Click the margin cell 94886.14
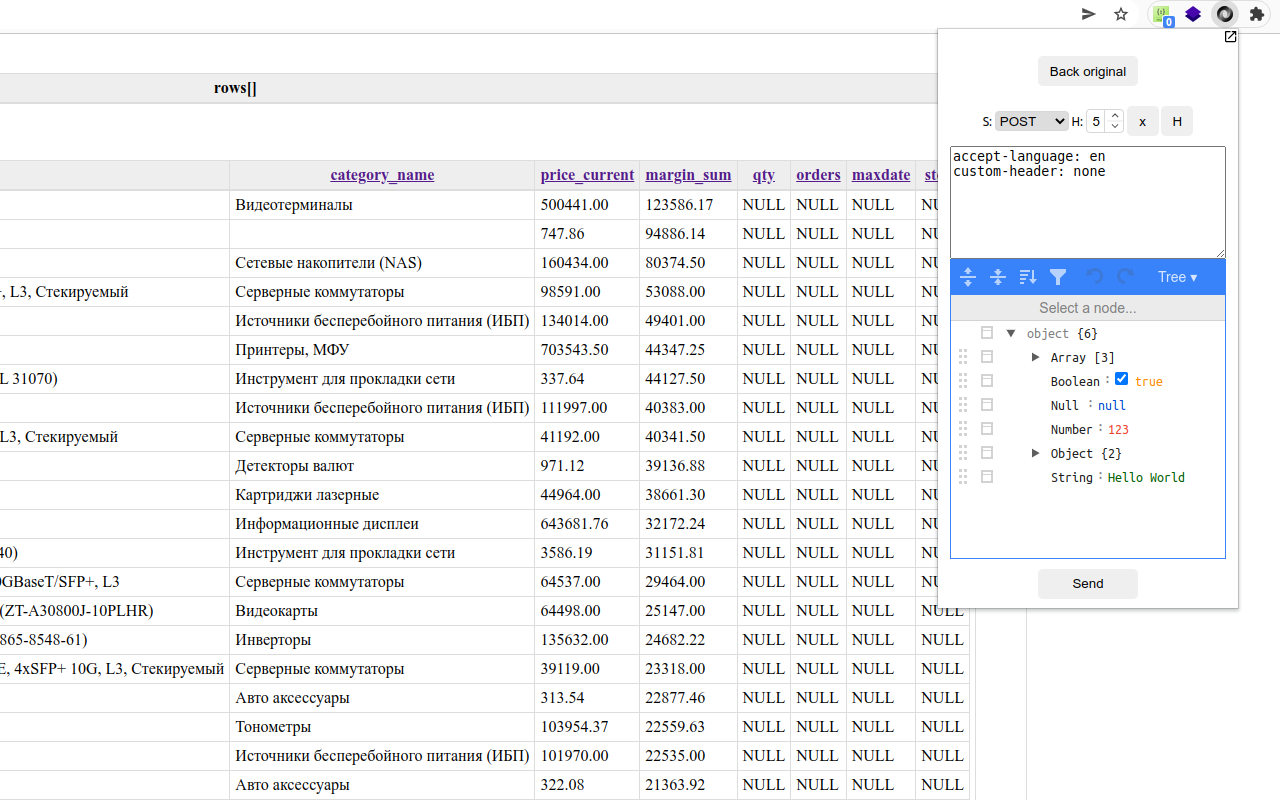 [688, 233]
